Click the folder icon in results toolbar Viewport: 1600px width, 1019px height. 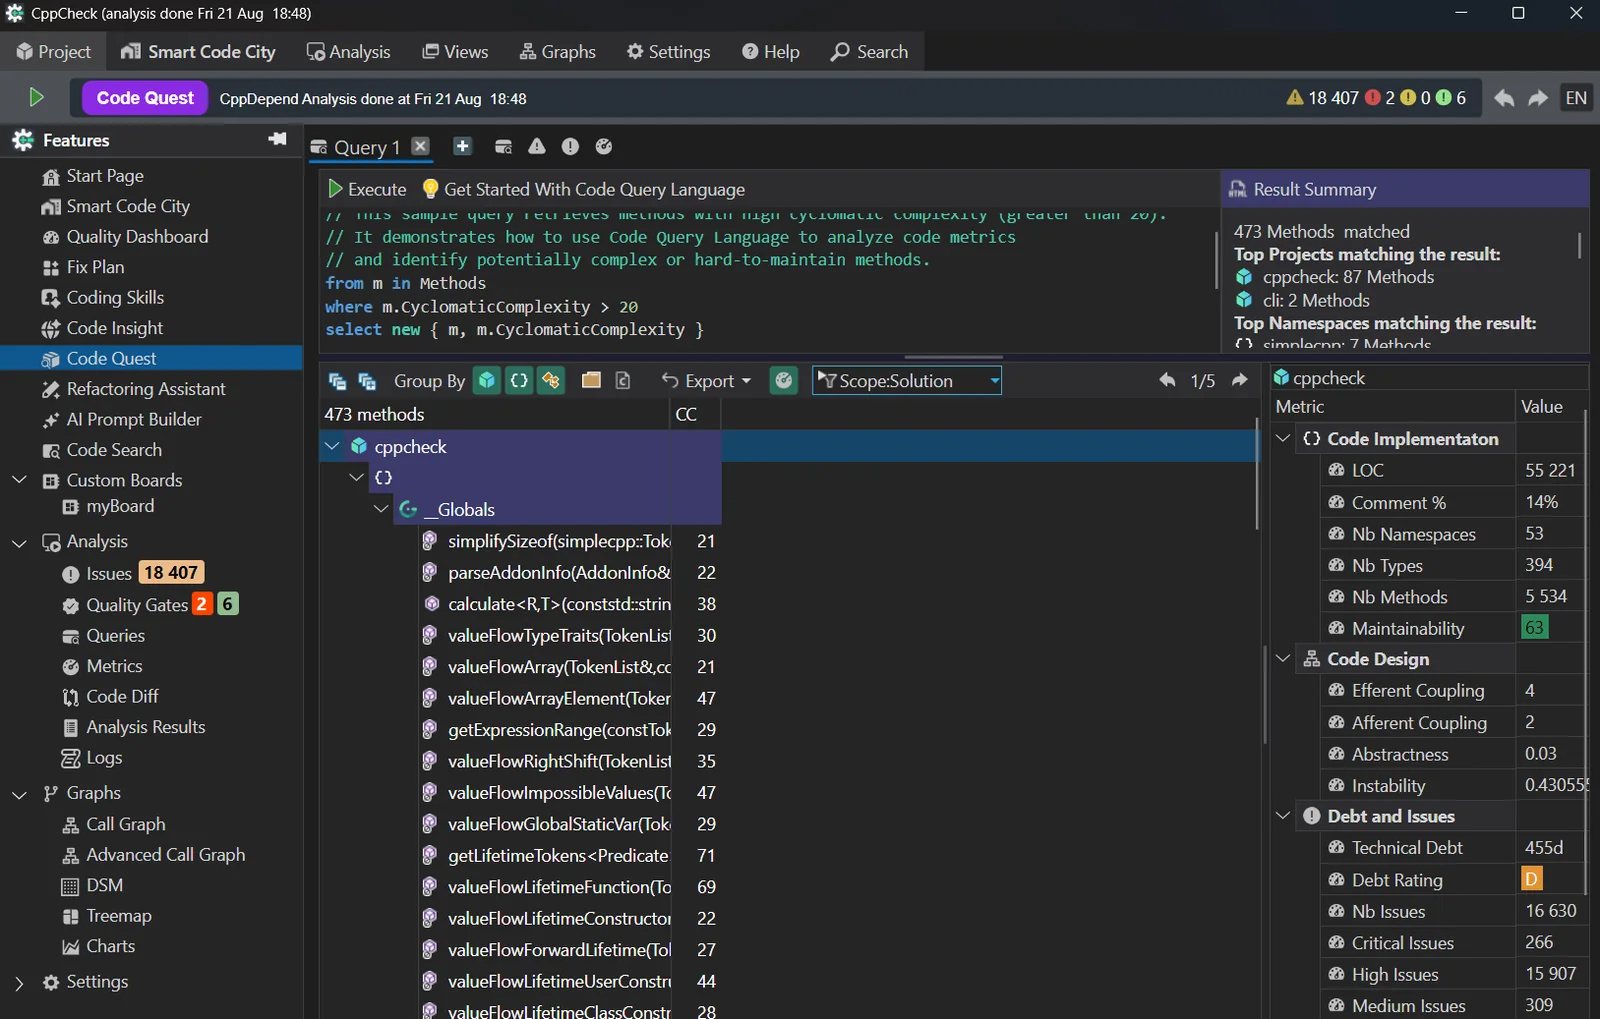[591, 380]
